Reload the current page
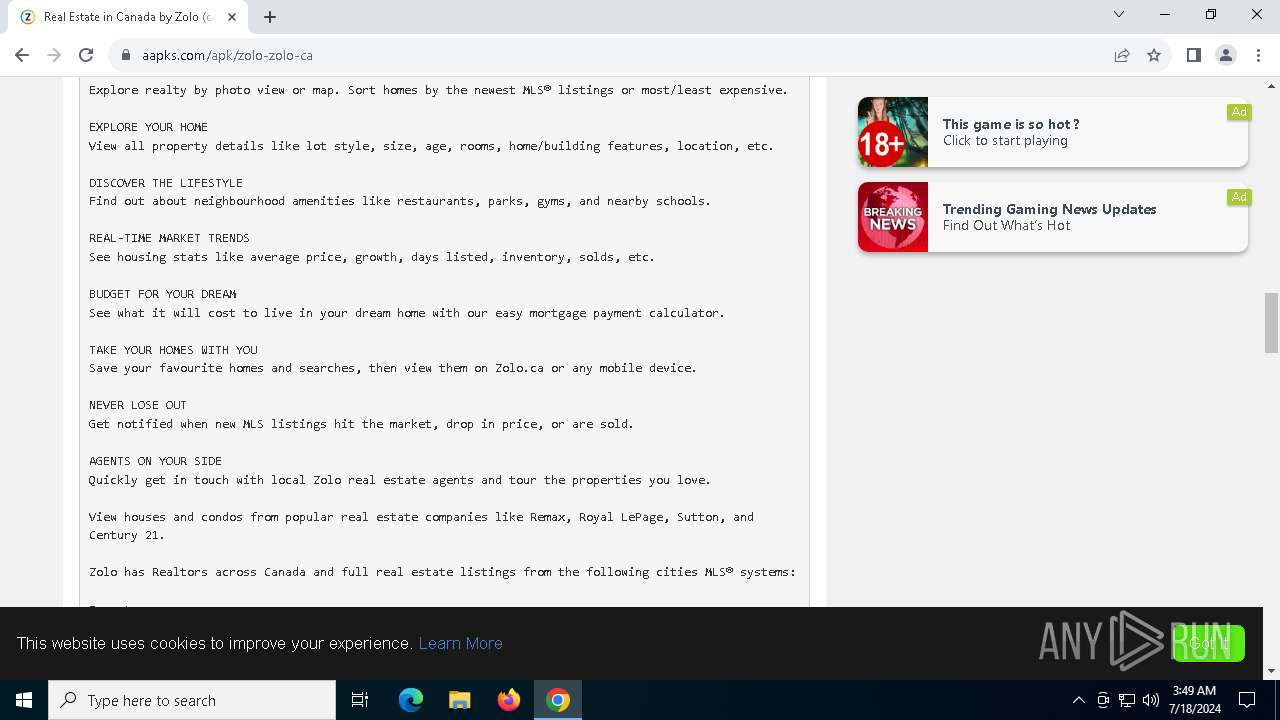 86,55
